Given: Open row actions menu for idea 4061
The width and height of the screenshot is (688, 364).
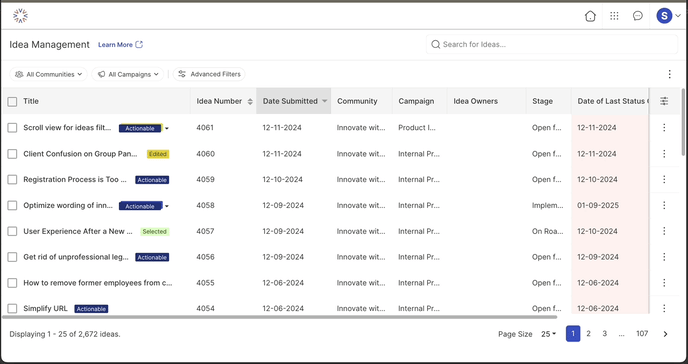Looking at the screenshot, I should click(x=664, y=128).
